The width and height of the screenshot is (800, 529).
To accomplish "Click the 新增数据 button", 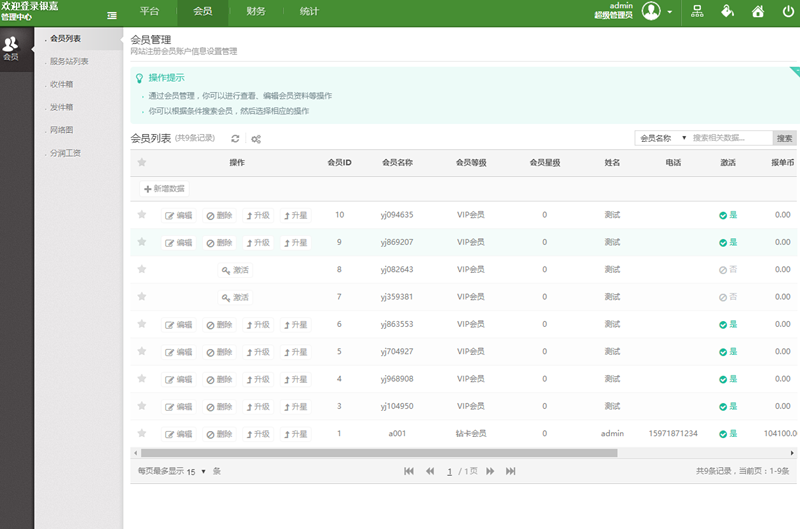I will (164, 188).
